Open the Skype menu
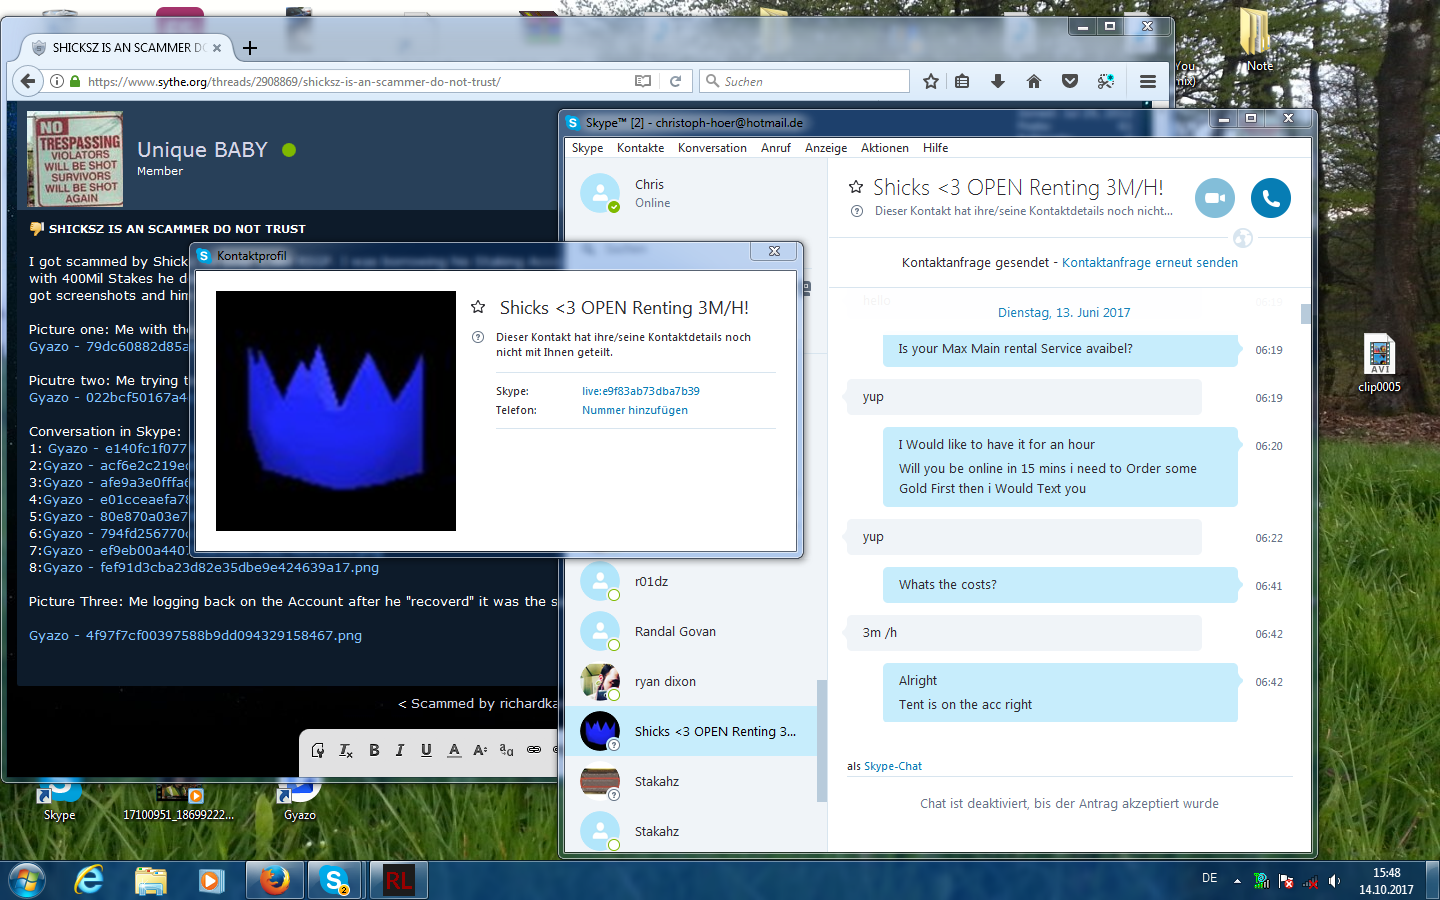 tap(587, 148)
